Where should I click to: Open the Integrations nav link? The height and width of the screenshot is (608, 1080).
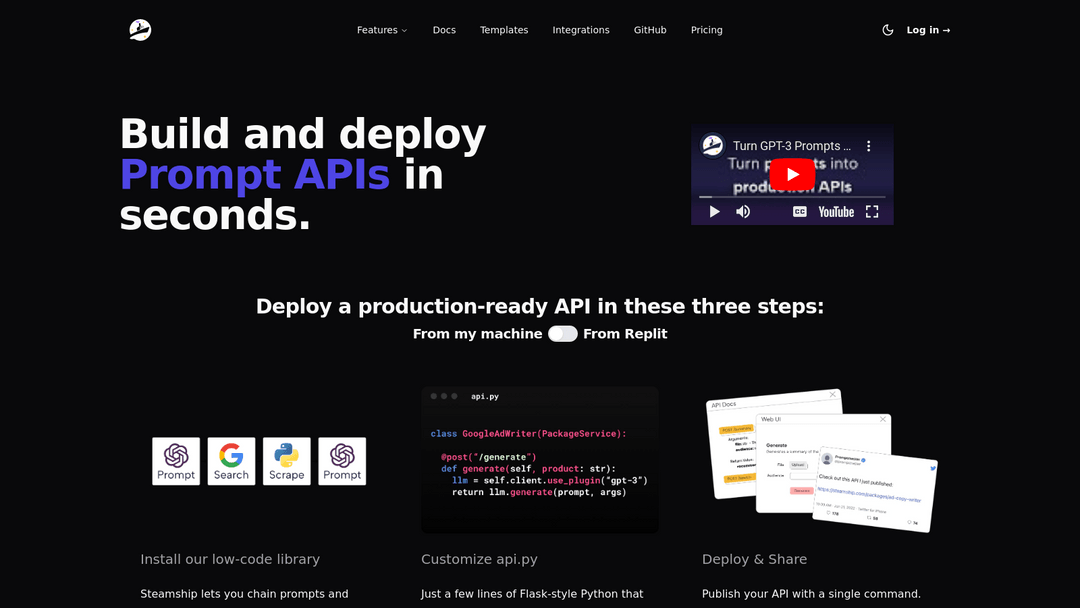(581, 30)
